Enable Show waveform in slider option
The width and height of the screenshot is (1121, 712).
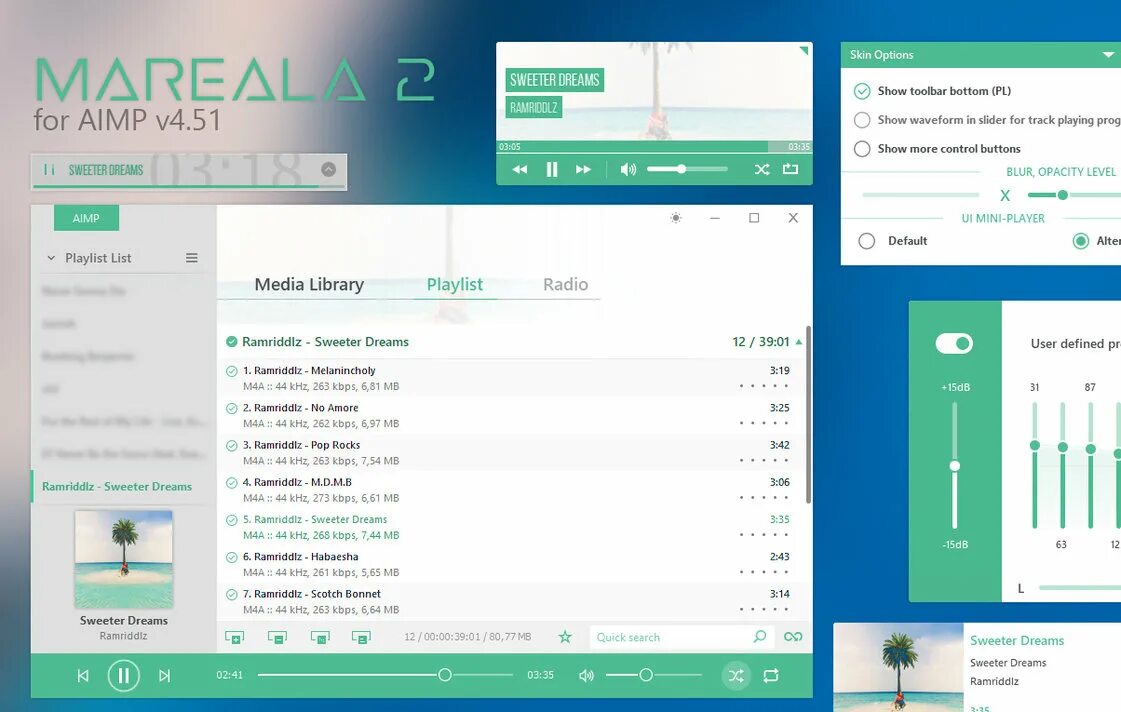[x=862, y=120]
